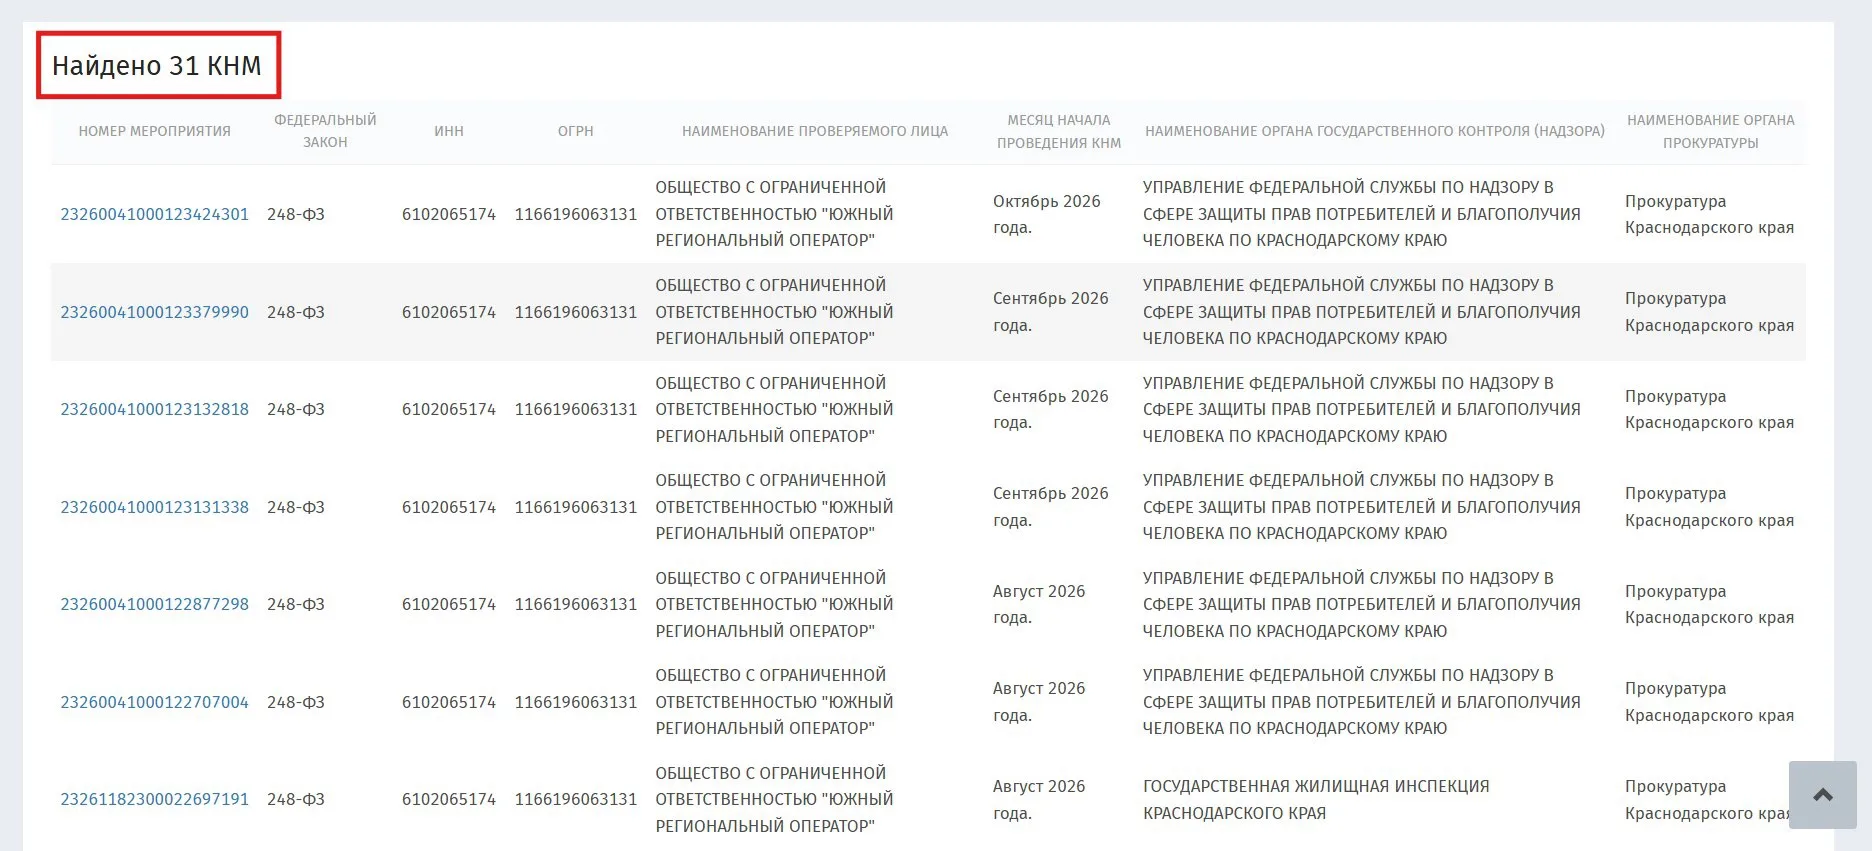Click '248-ФЗ' in row 23261182300022697191
1872x851 pixels.
click(x=296, y=799)
